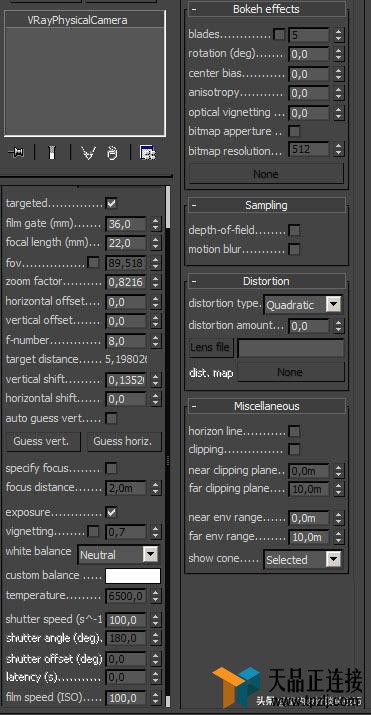Screen dimensions: 371x715
Task: Open the white balance Neutral dropdown
Action: point(119,555)
